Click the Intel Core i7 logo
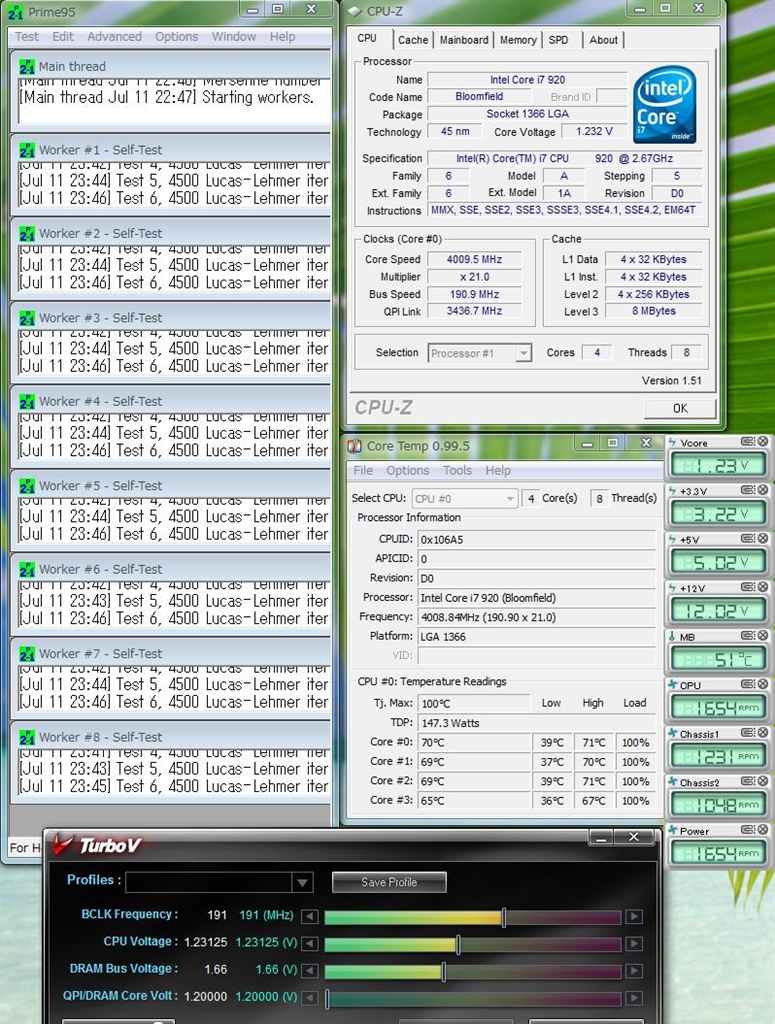The width and height of the screenshot is (775, 1024). (664, 105)
